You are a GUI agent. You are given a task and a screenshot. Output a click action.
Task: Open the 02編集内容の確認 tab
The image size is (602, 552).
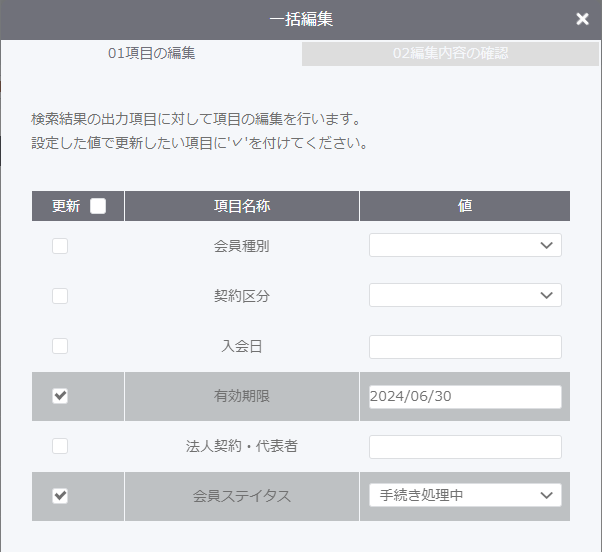coord(450,53)
